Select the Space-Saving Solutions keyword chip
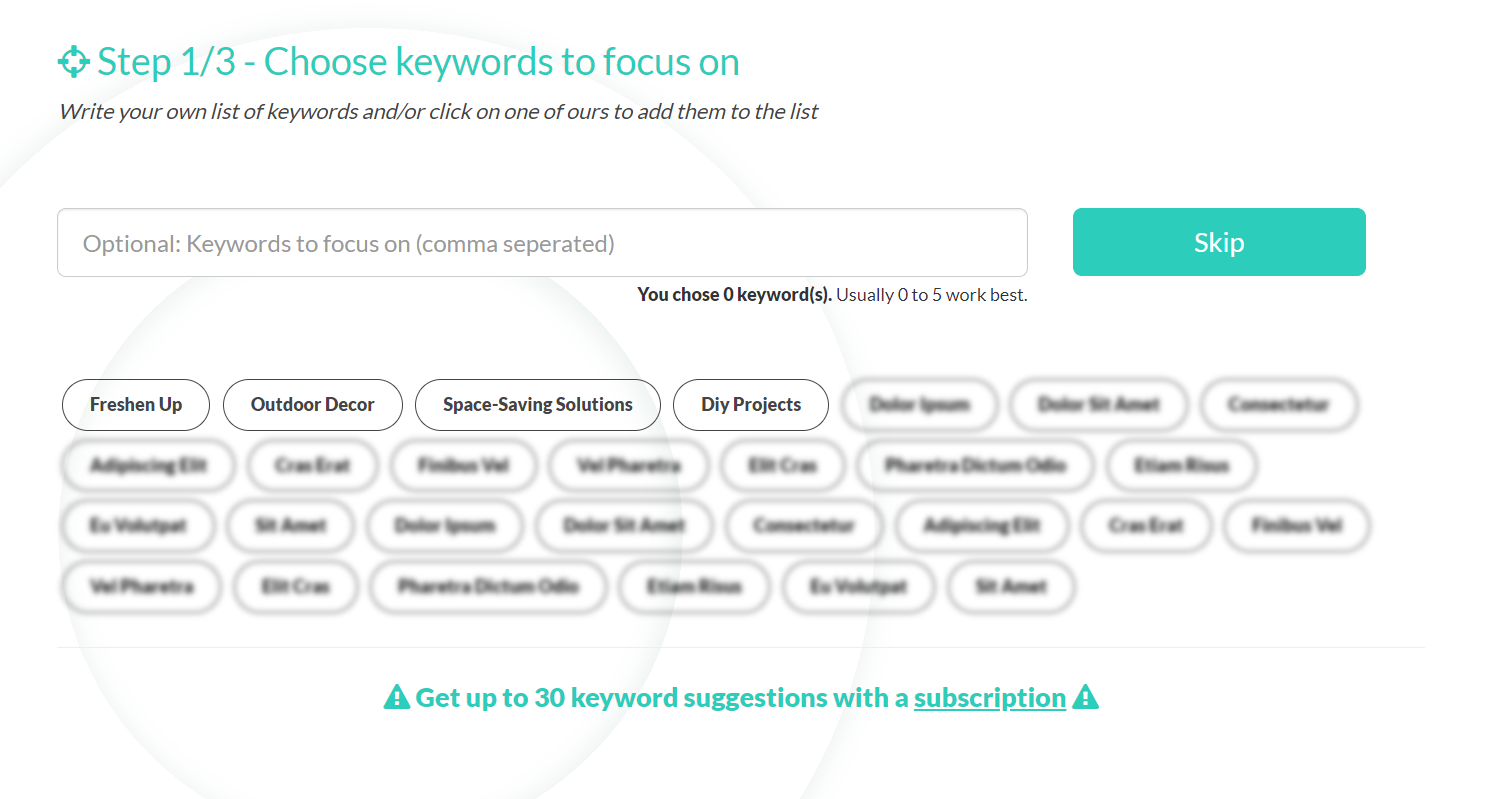1501x799 pixels. click(x=538, y=405)
